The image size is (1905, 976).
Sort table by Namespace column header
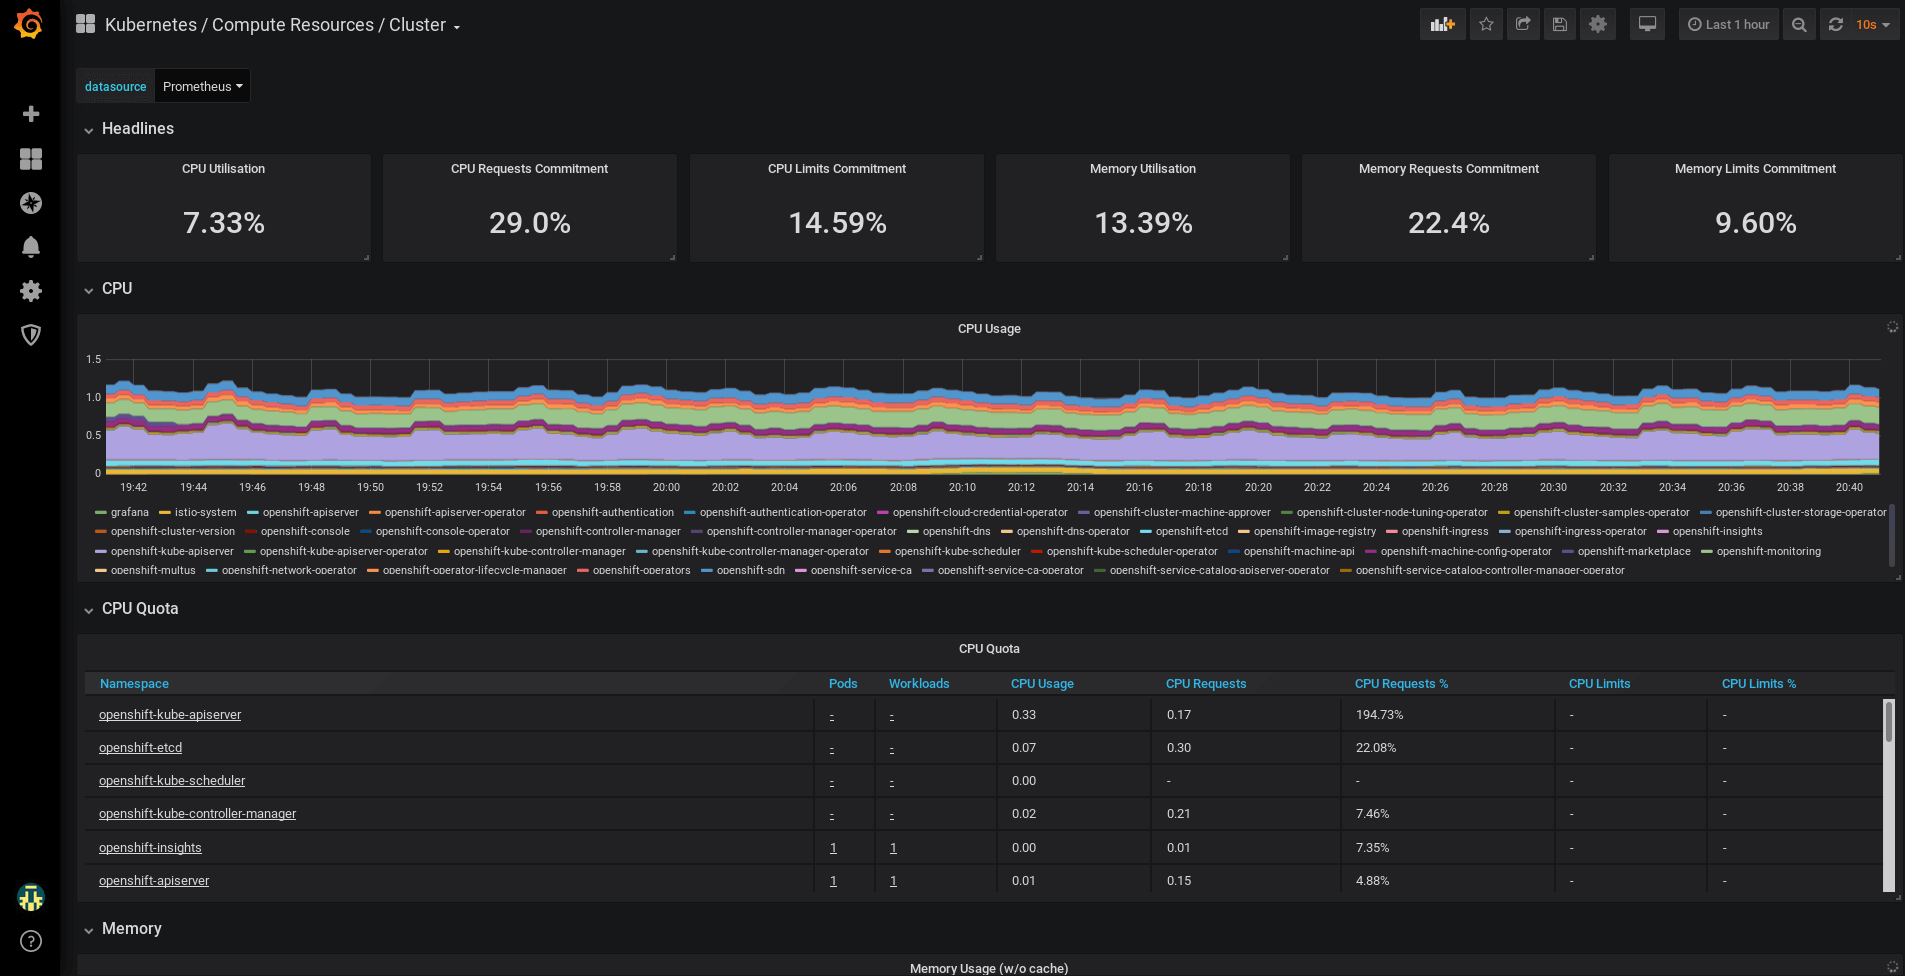pyautogui.click(x=134, y=684)
